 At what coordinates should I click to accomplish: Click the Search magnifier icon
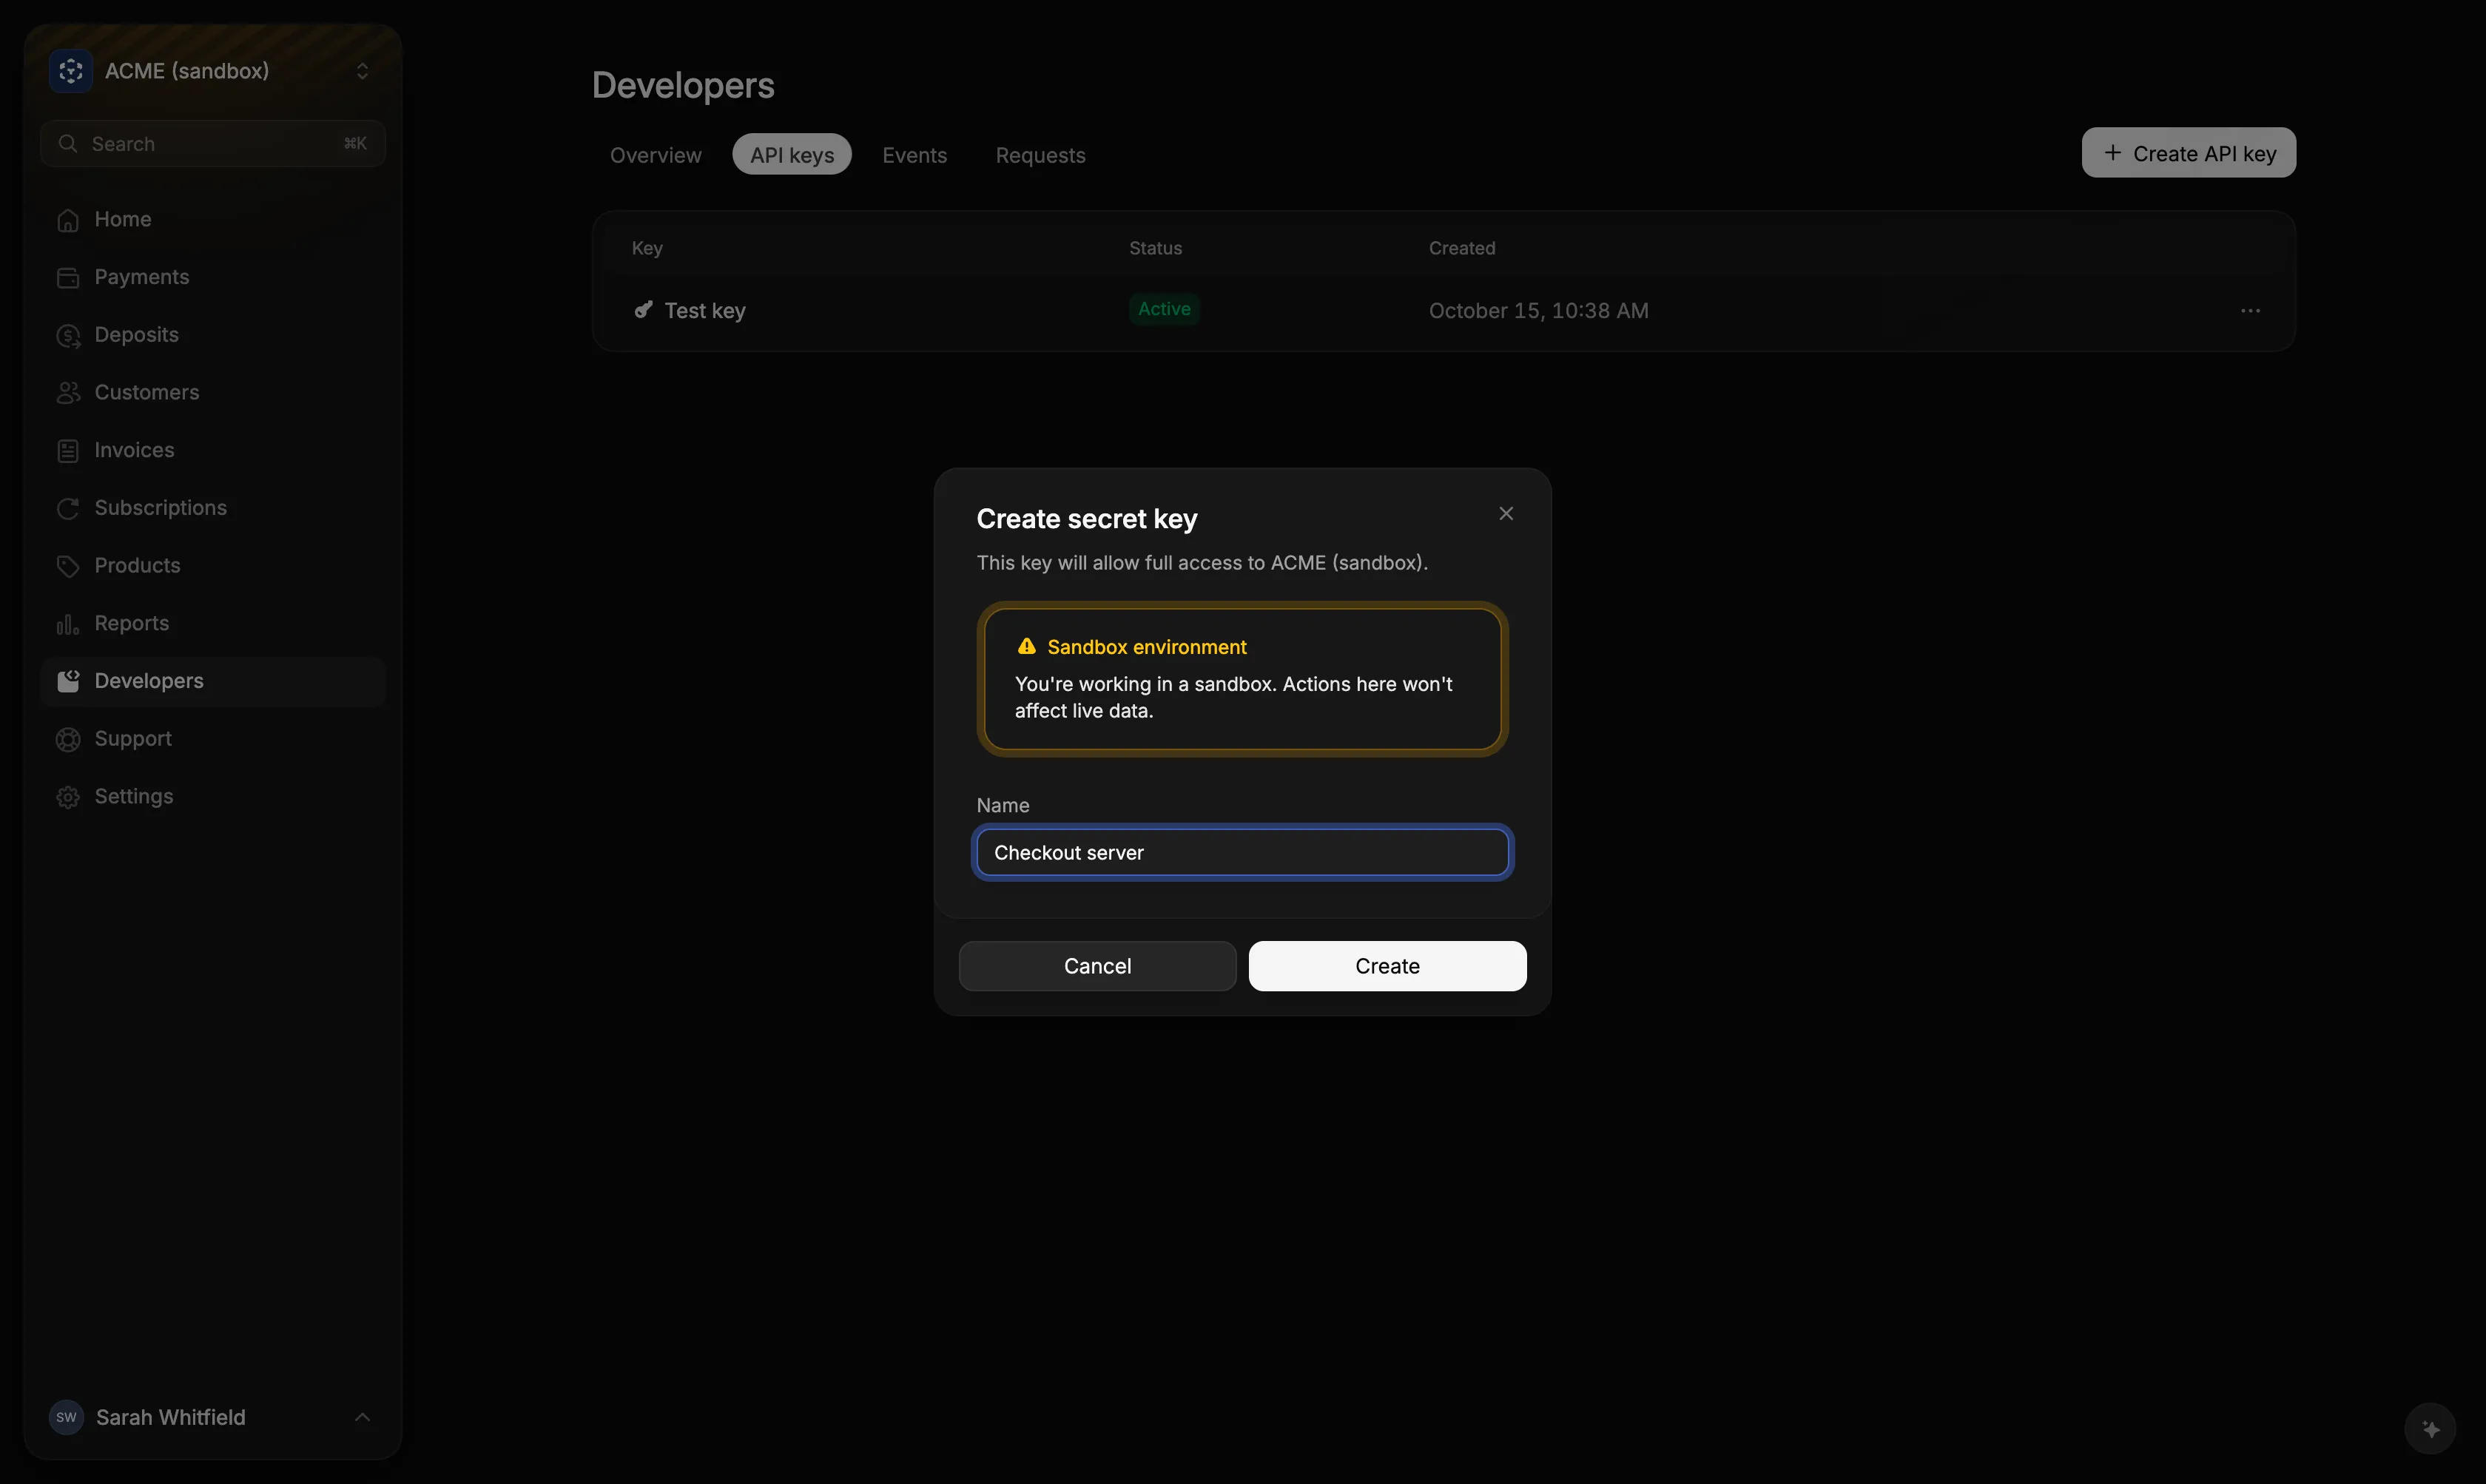pos(67,144)
